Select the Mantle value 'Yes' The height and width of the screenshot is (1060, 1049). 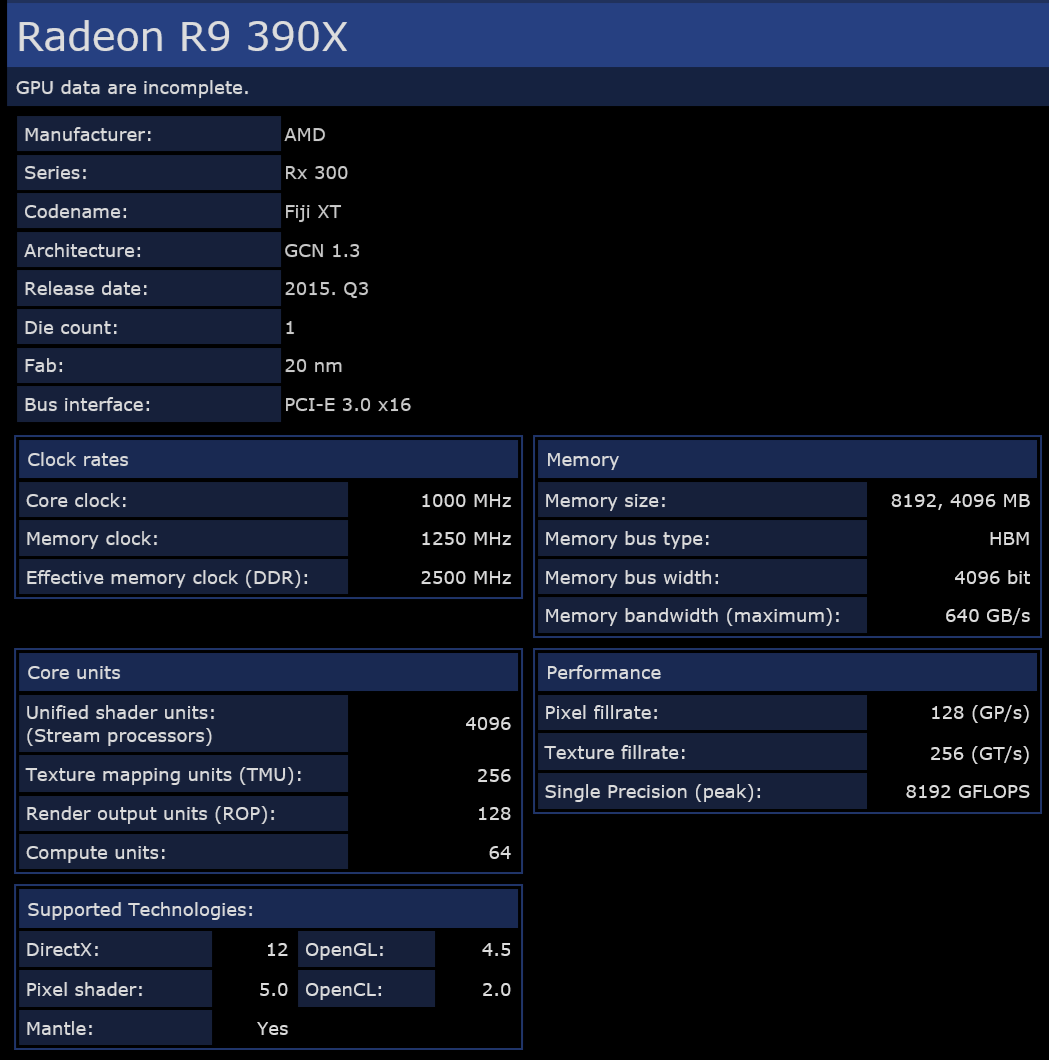[272, 1030]
